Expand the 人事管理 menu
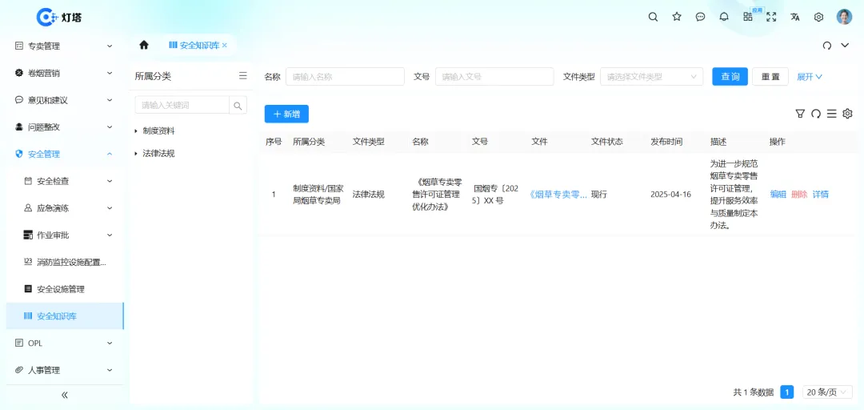This screenshot has height=410, width=864. coord(64,370)
